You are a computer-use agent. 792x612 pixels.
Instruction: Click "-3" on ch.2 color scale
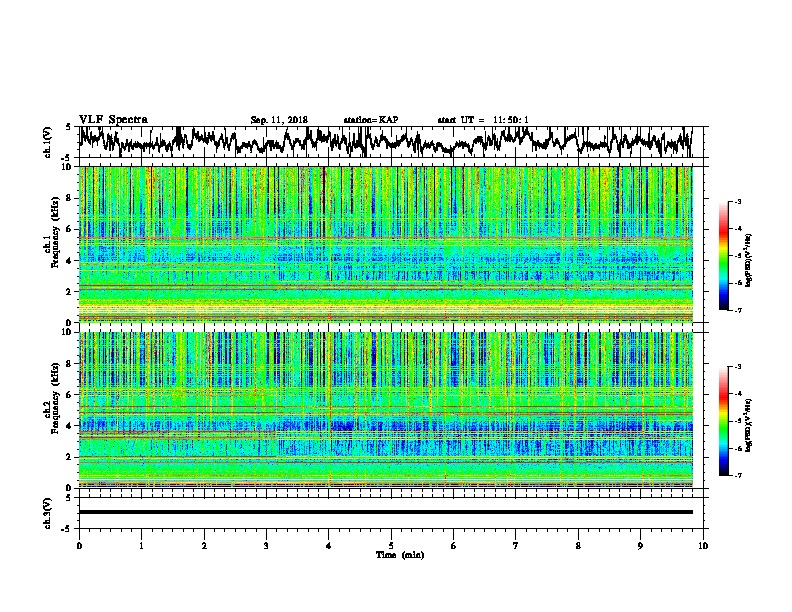(737, 367)
